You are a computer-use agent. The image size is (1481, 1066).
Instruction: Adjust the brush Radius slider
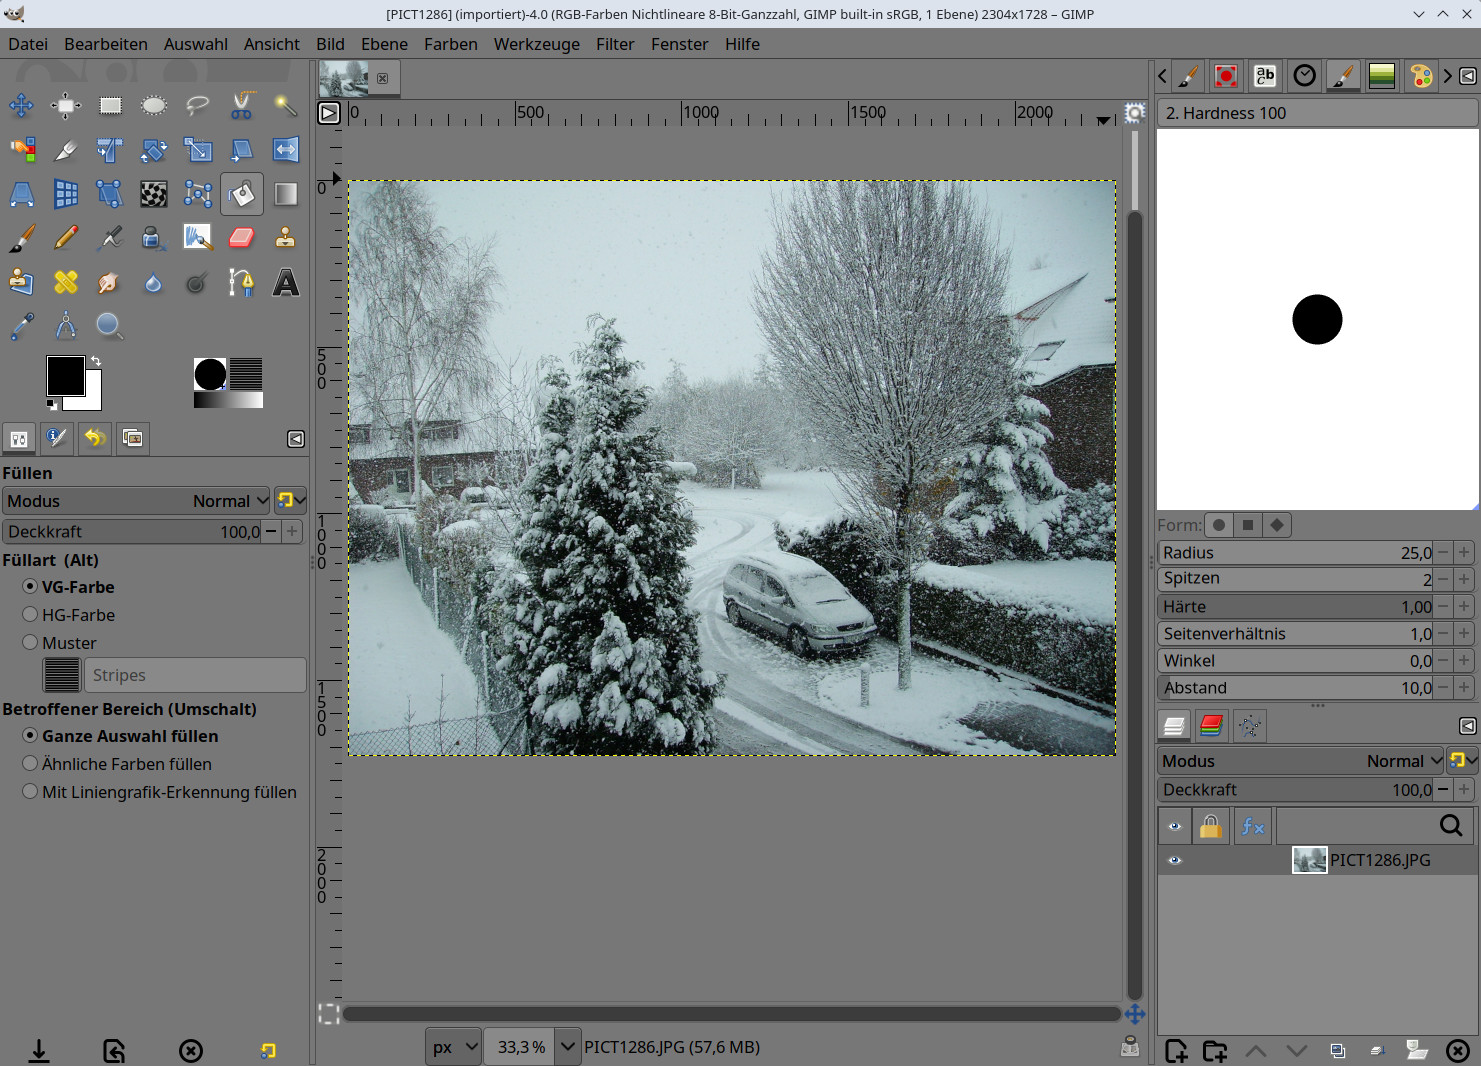tap(1297, 553)
